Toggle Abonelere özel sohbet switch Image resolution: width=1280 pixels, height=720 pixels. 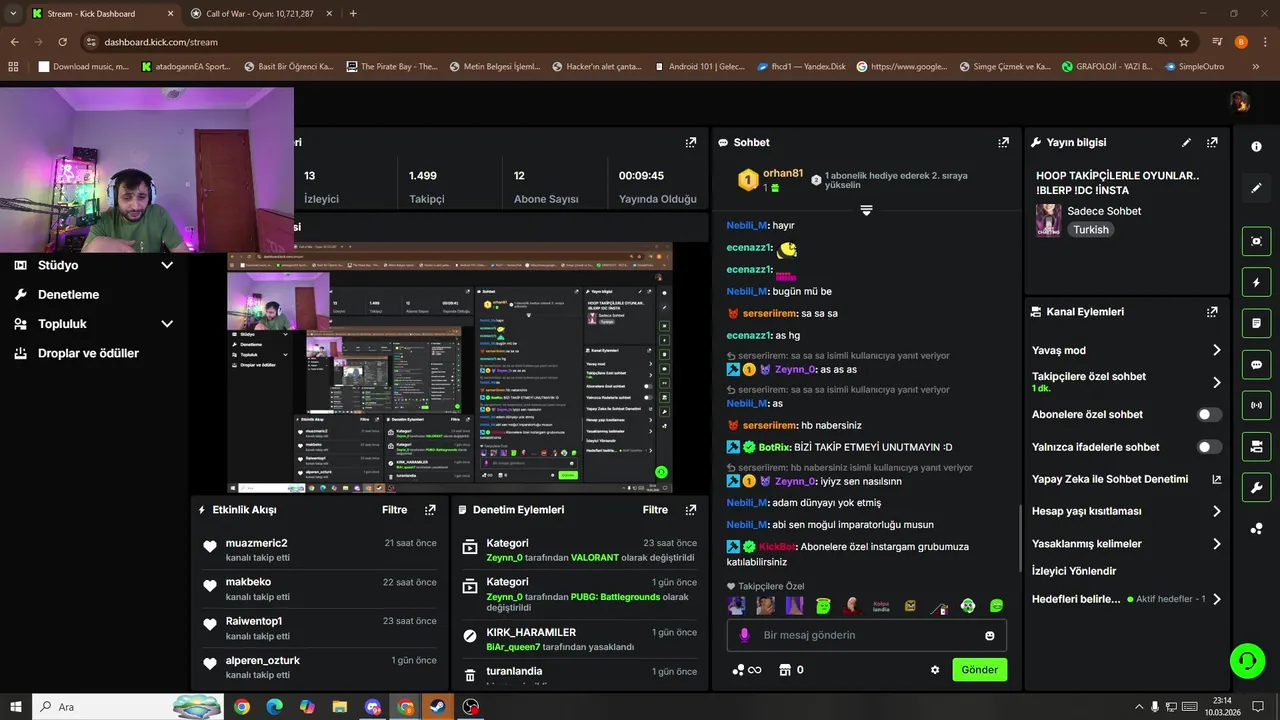pyautogui.click(x=1209, y=414)
